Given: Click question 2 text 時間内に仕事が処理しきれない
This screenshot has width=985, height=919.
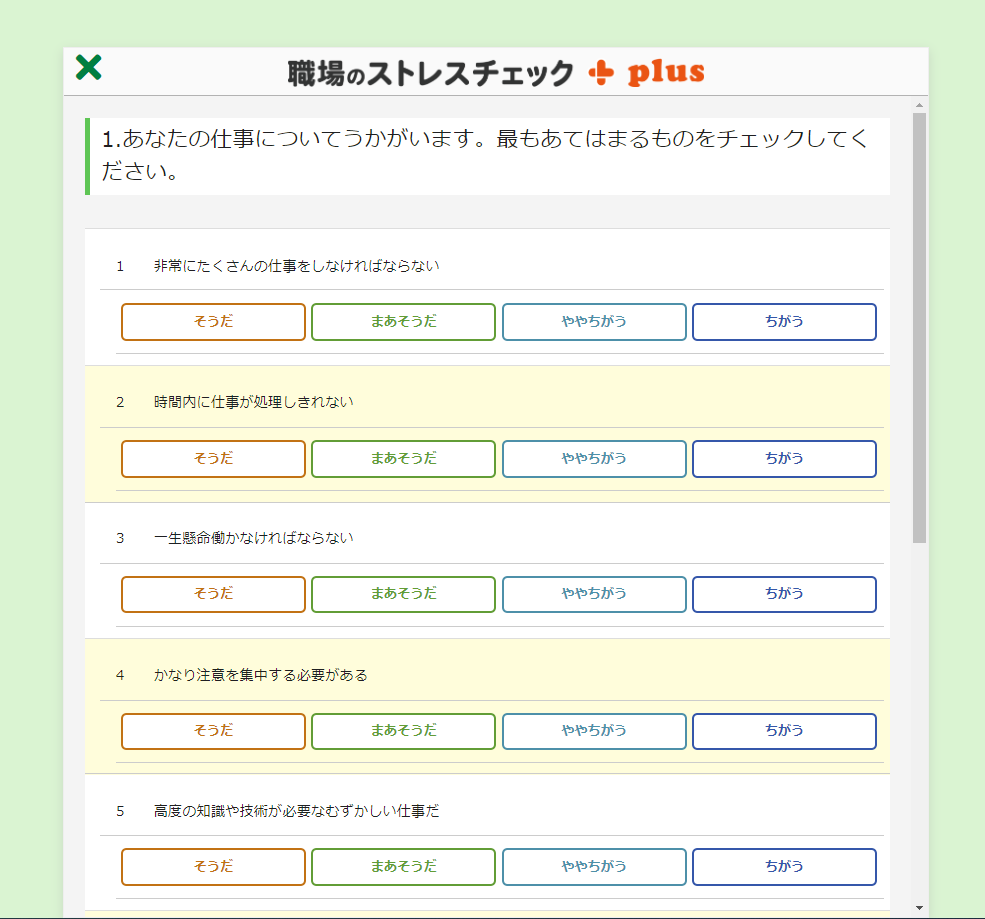Looking at the screenshot, I should pos(254,402).
